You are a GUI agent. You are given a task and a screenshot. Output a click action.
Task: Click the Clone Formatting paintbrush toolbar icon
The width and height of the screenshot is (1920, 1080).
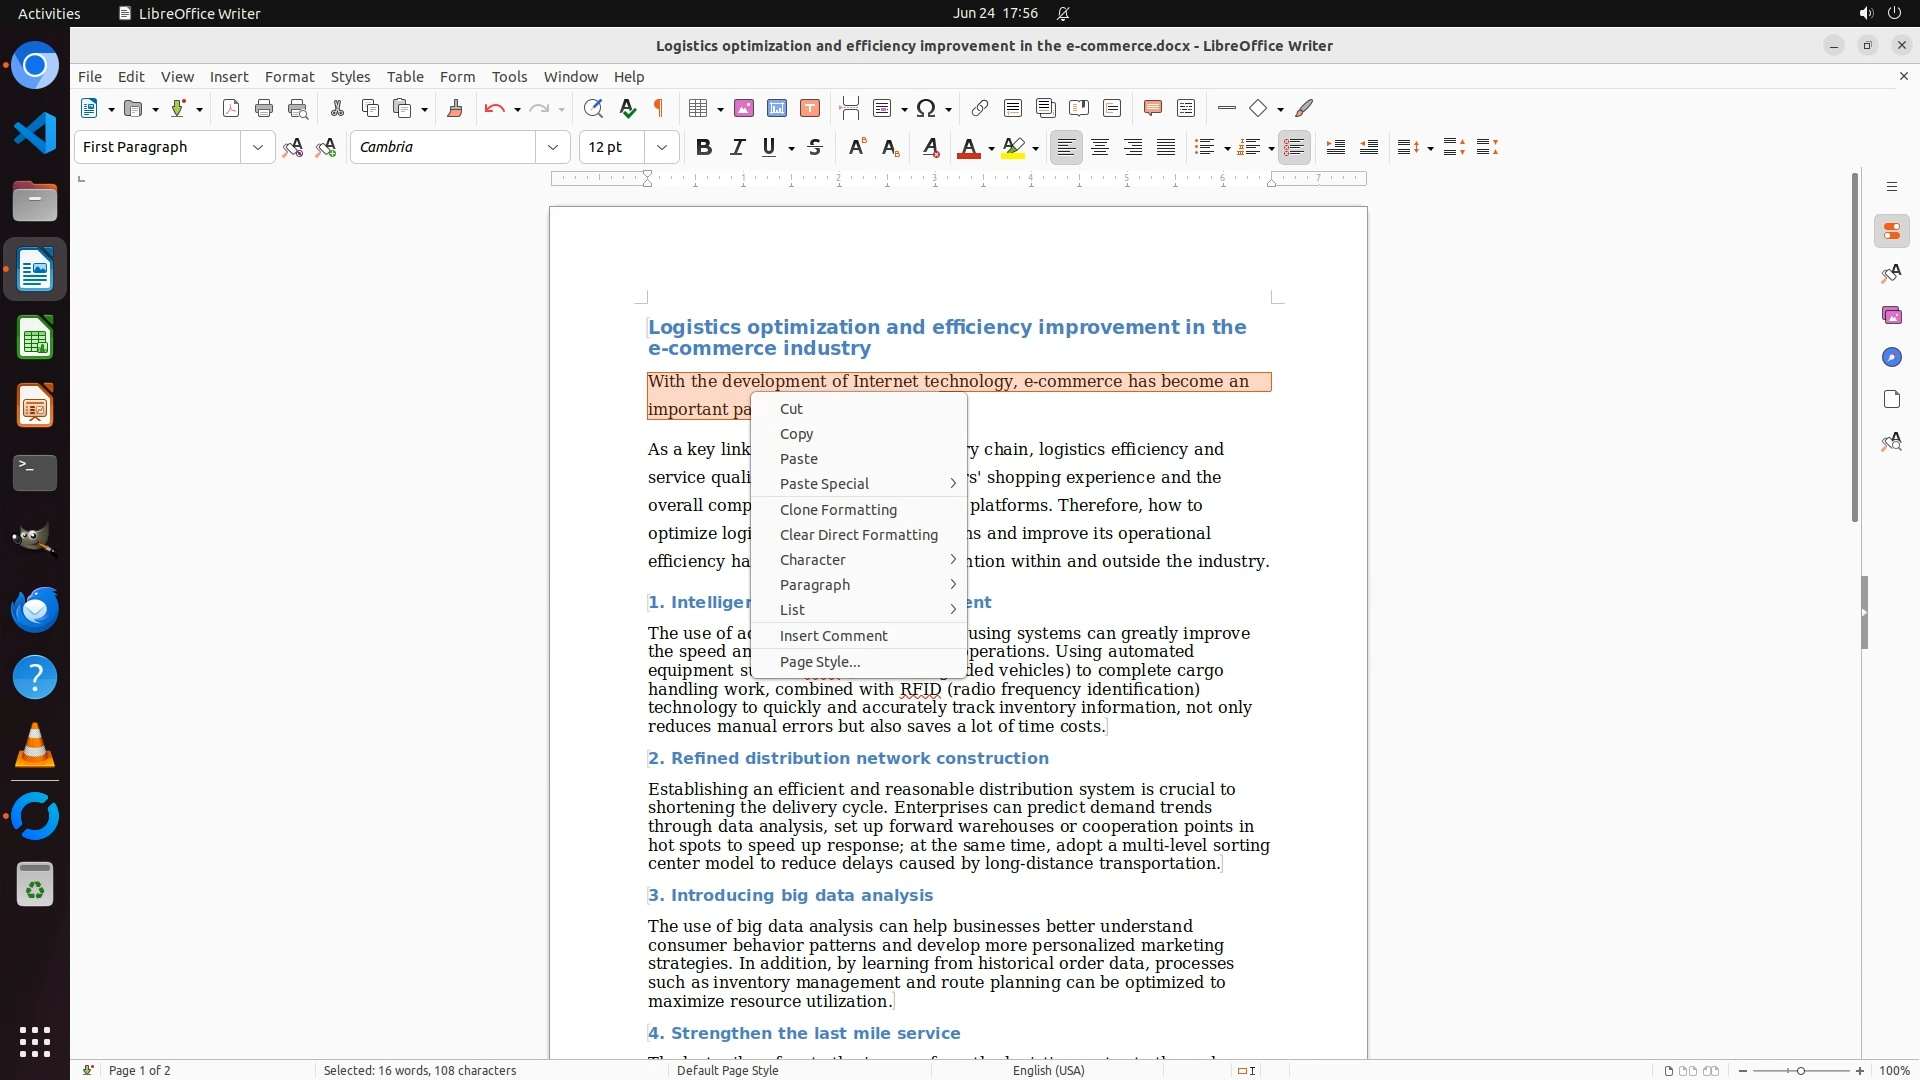[x=455, y=109]
